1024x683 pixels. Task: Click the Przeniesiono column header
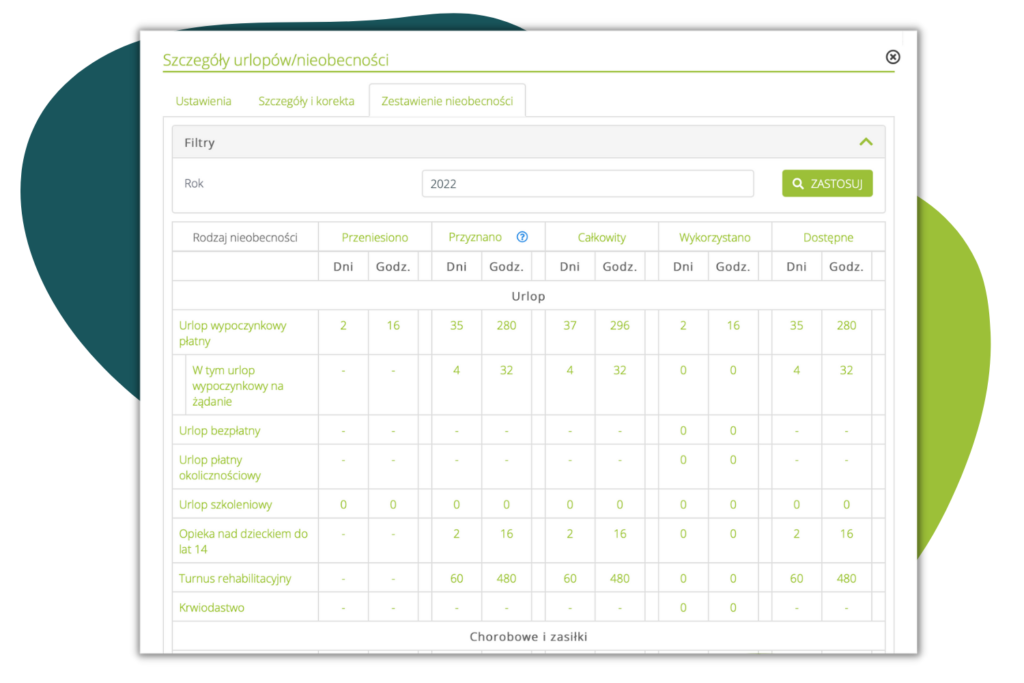(374, 237)
